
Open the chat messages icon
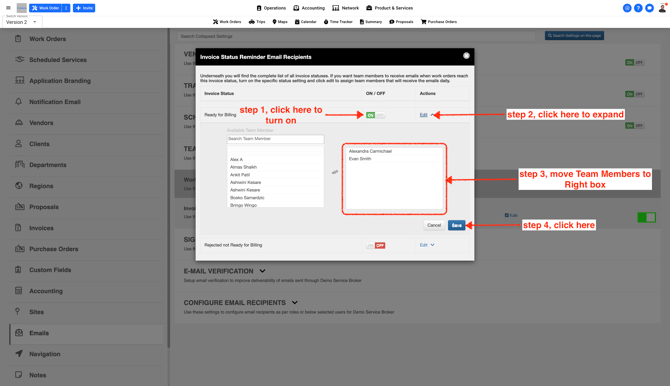[649, 8]
